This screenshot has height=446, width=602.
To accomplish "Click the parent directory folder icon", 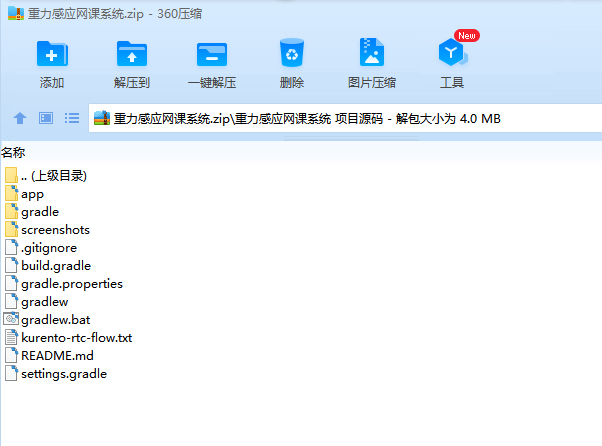I will (x=12, y=175).
